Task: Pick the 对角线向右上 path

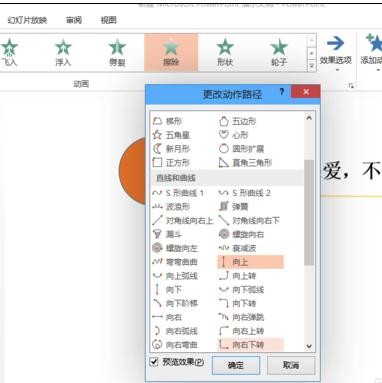Action: pos(183,220)
